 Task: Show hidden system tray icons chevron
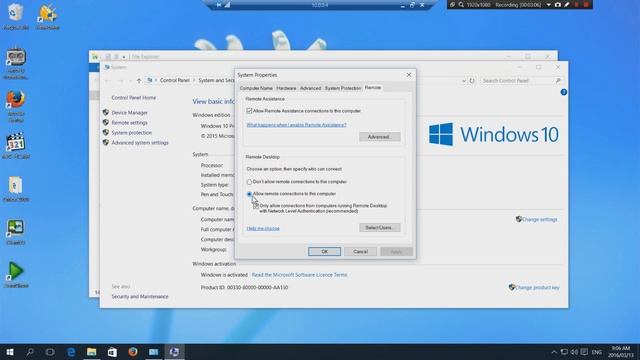click(554, 352)
